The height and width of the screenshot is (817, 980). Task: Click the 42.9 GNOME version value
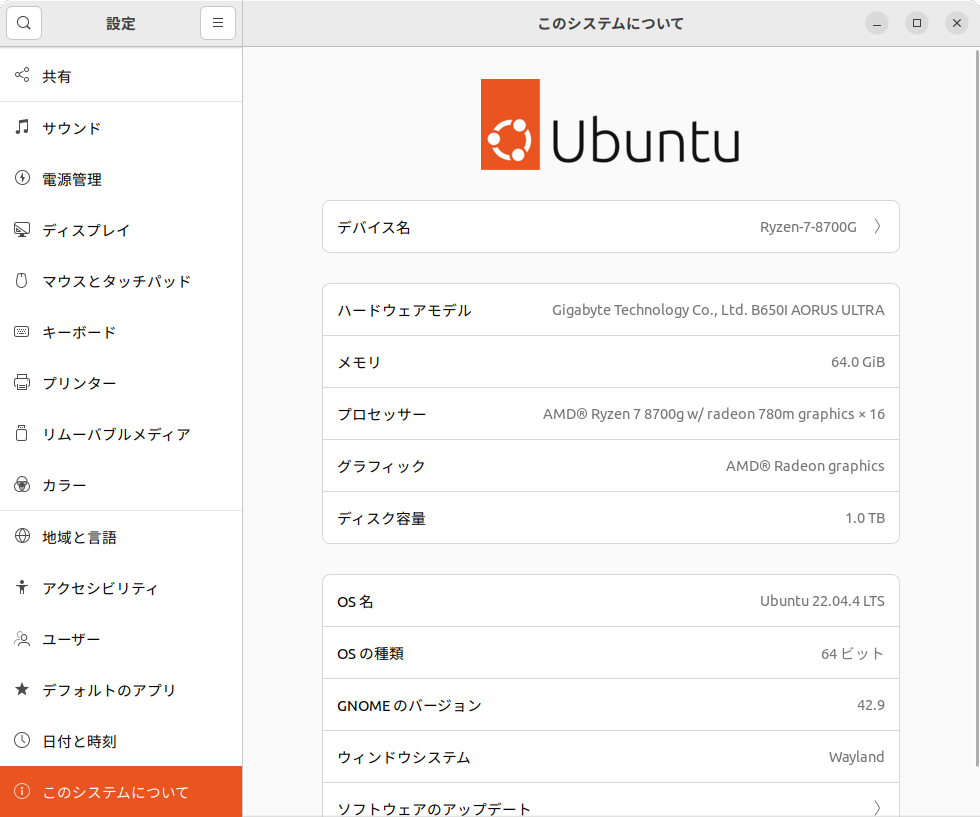871,705
